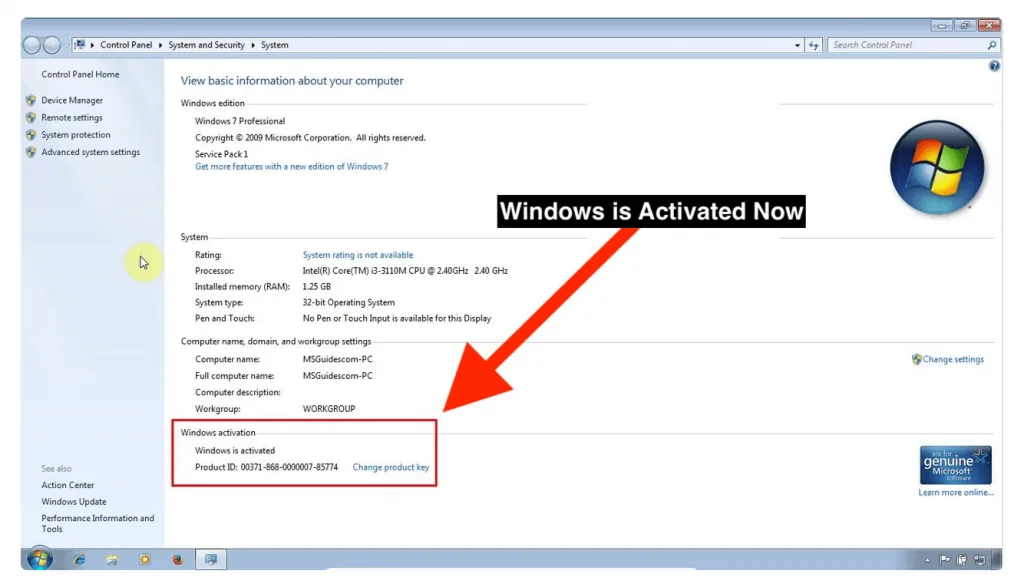This screenshot has width=1024, height=587.
Task: Open Windows Media Player from taskbar
Action: 145,560
